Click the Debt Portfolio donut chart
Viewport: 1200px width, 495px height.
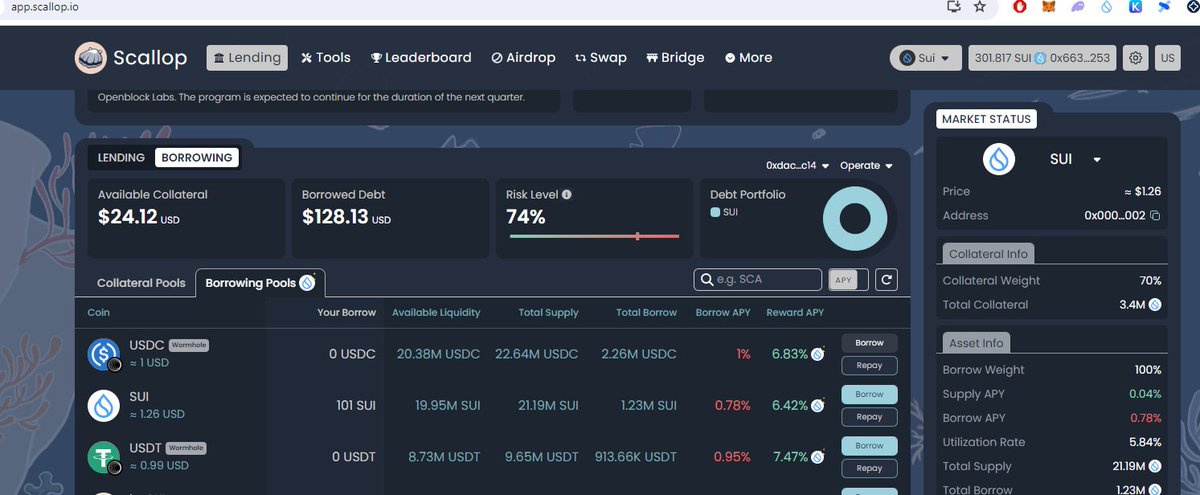click(855, 218)
